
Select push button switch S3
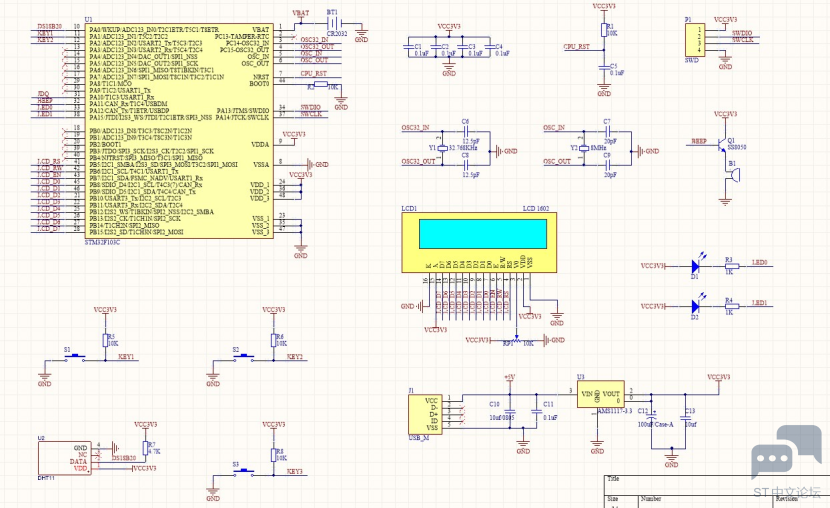pos(243,472)
